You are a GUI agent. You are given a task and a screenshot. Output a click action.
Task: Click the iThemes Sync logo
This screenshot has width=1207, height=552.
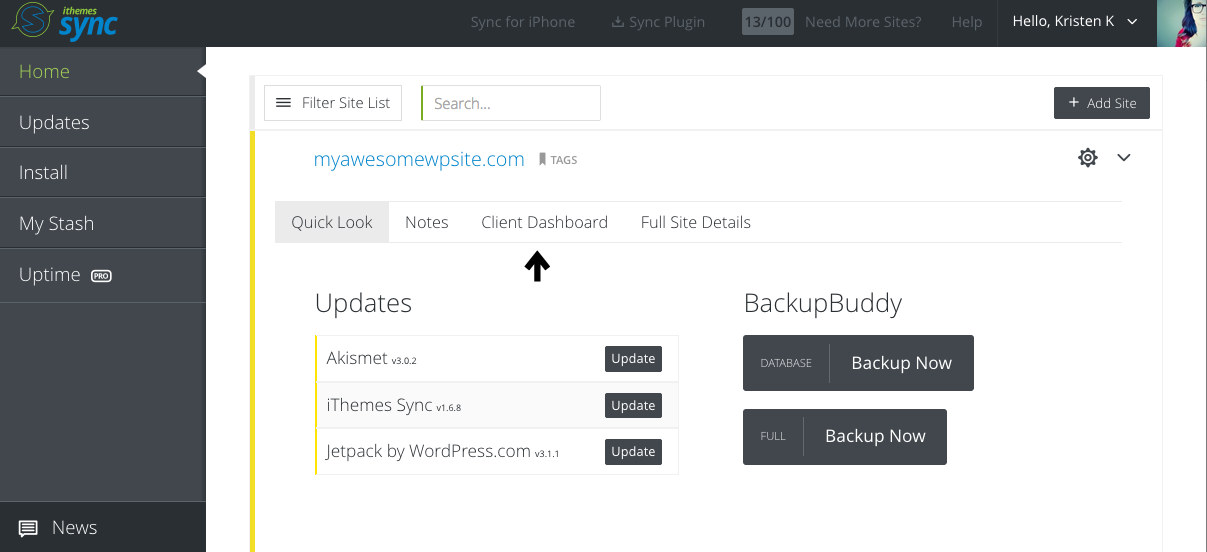click(x=62, y=22)
